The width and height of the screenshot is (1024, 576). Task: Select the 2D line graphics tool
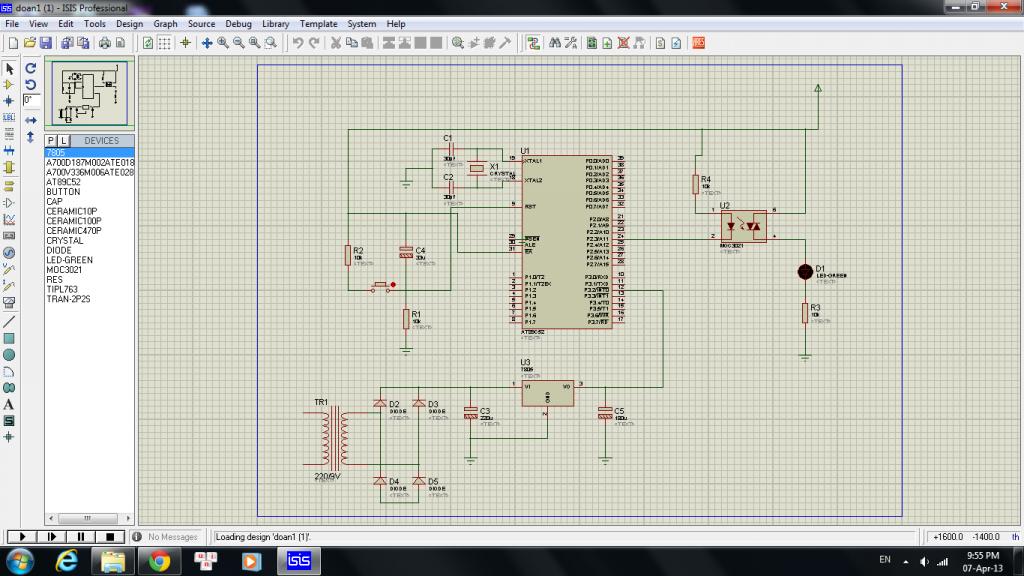click(9, 322)
